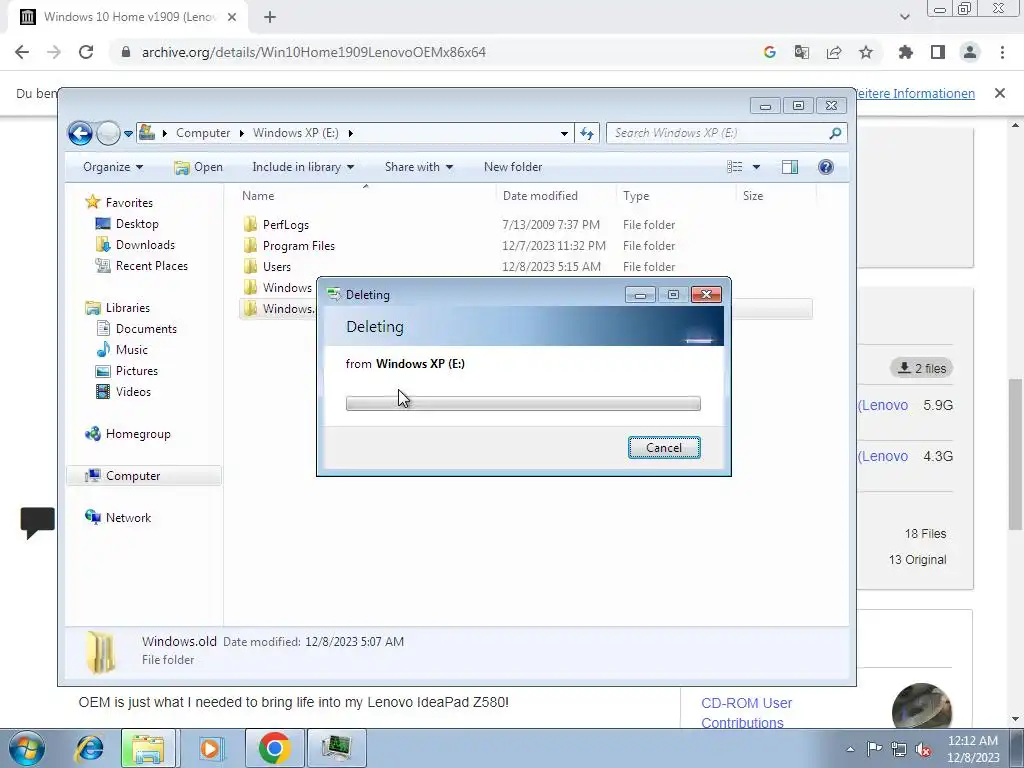Click the Deleting dialog progress bar
Screen dimensions: 1024x768
click(523, 404)
